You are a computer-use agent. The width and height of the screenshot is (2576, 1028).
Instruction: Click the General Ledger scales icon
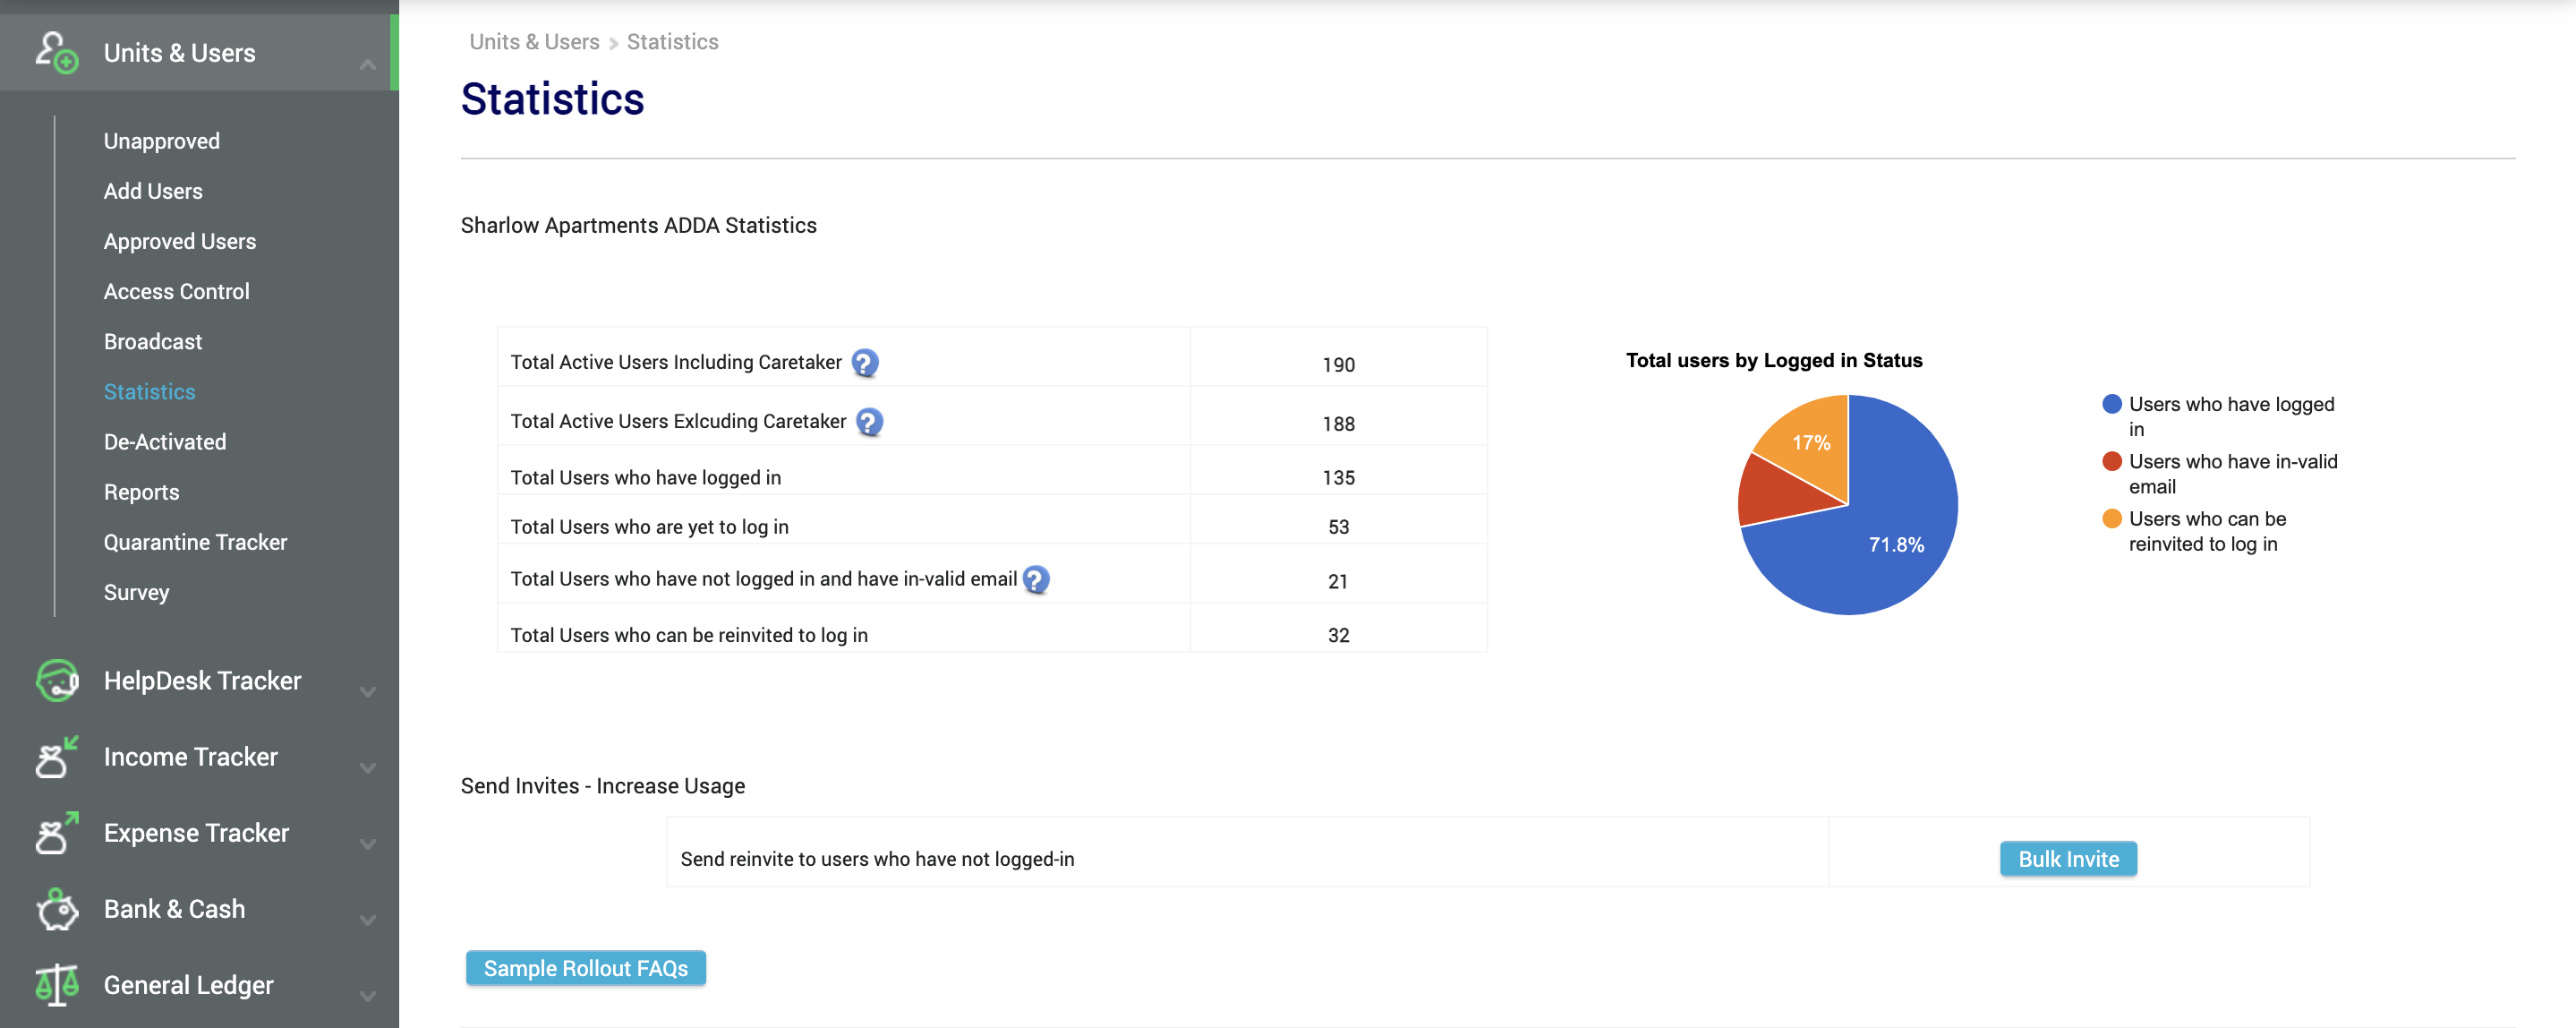tap(57, 985)
